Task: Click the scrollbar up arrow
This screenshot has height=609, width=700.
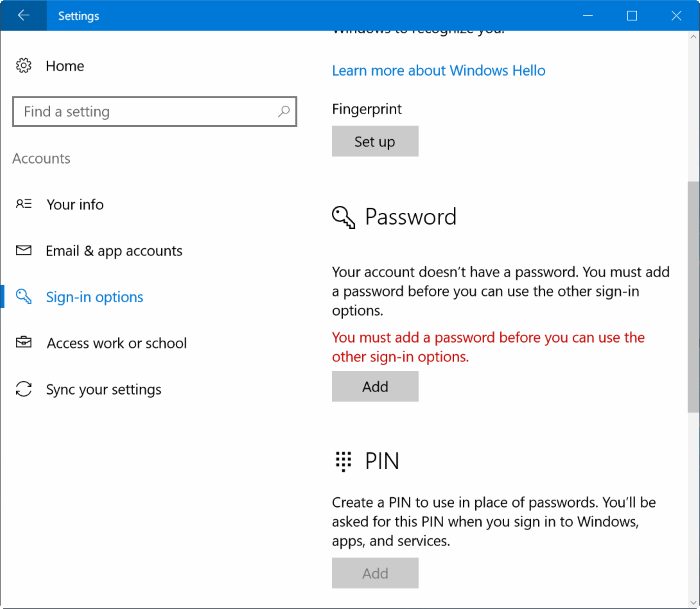Action: [693, 37]
